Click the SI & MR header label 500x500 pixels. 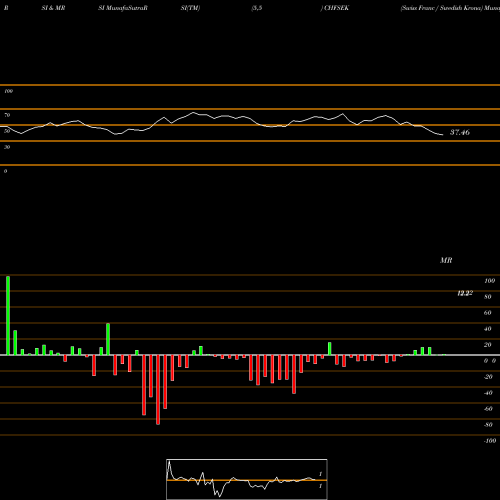[x=53, y=8]
